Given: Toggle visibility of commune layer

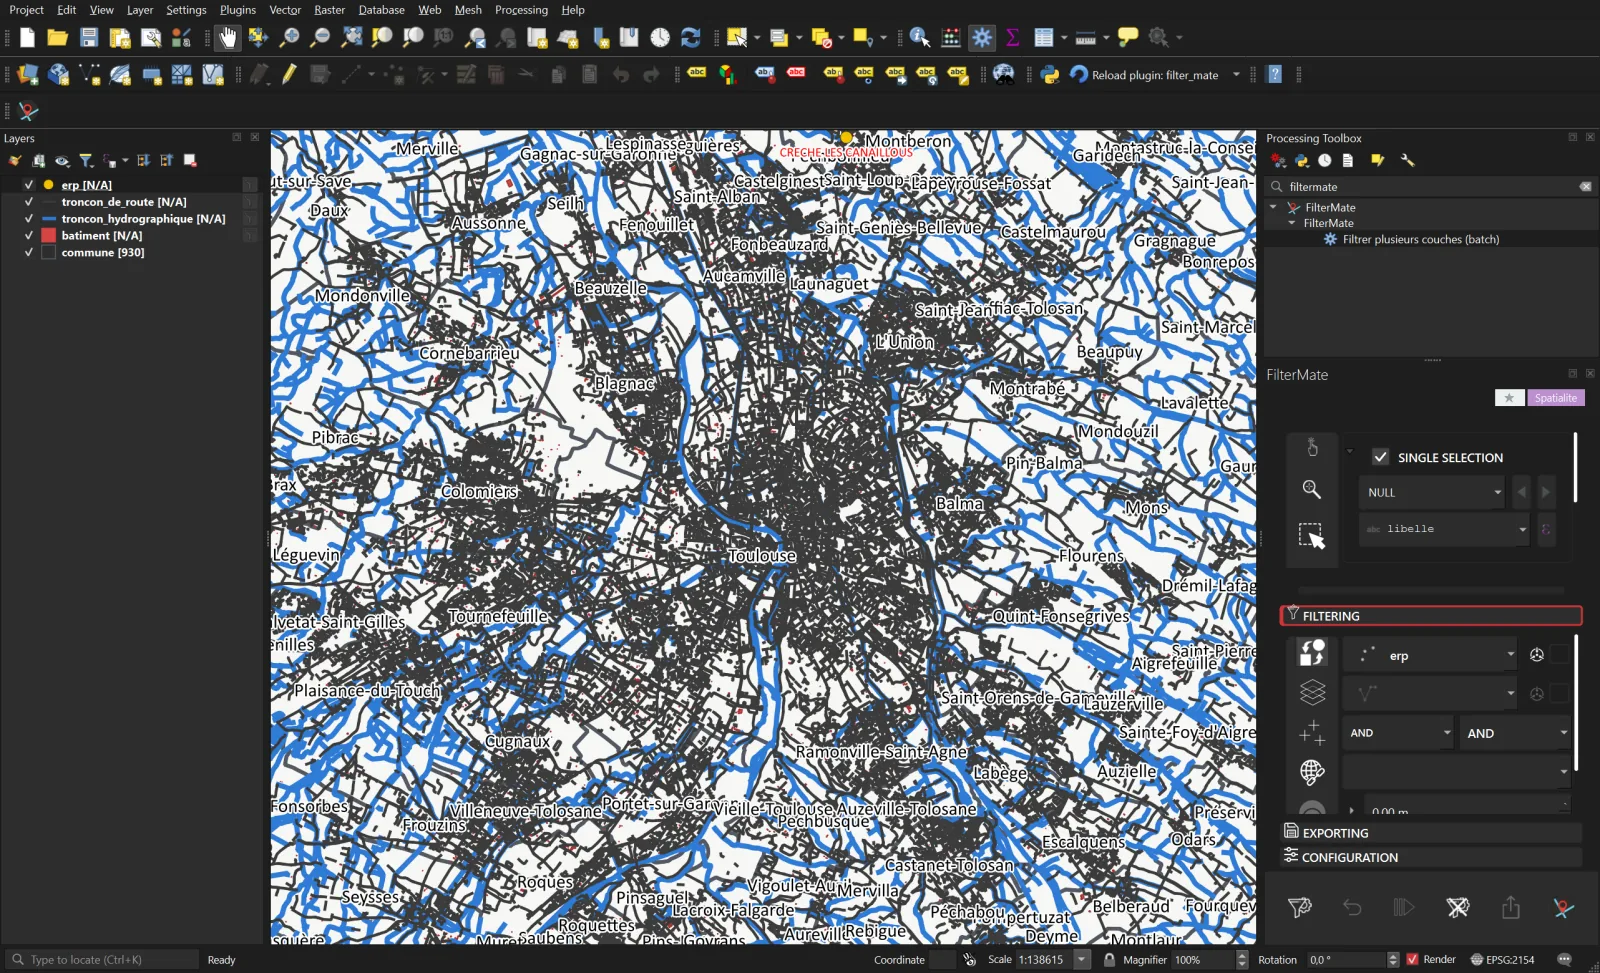Looking at the screenshot, I should coord(29,253).
